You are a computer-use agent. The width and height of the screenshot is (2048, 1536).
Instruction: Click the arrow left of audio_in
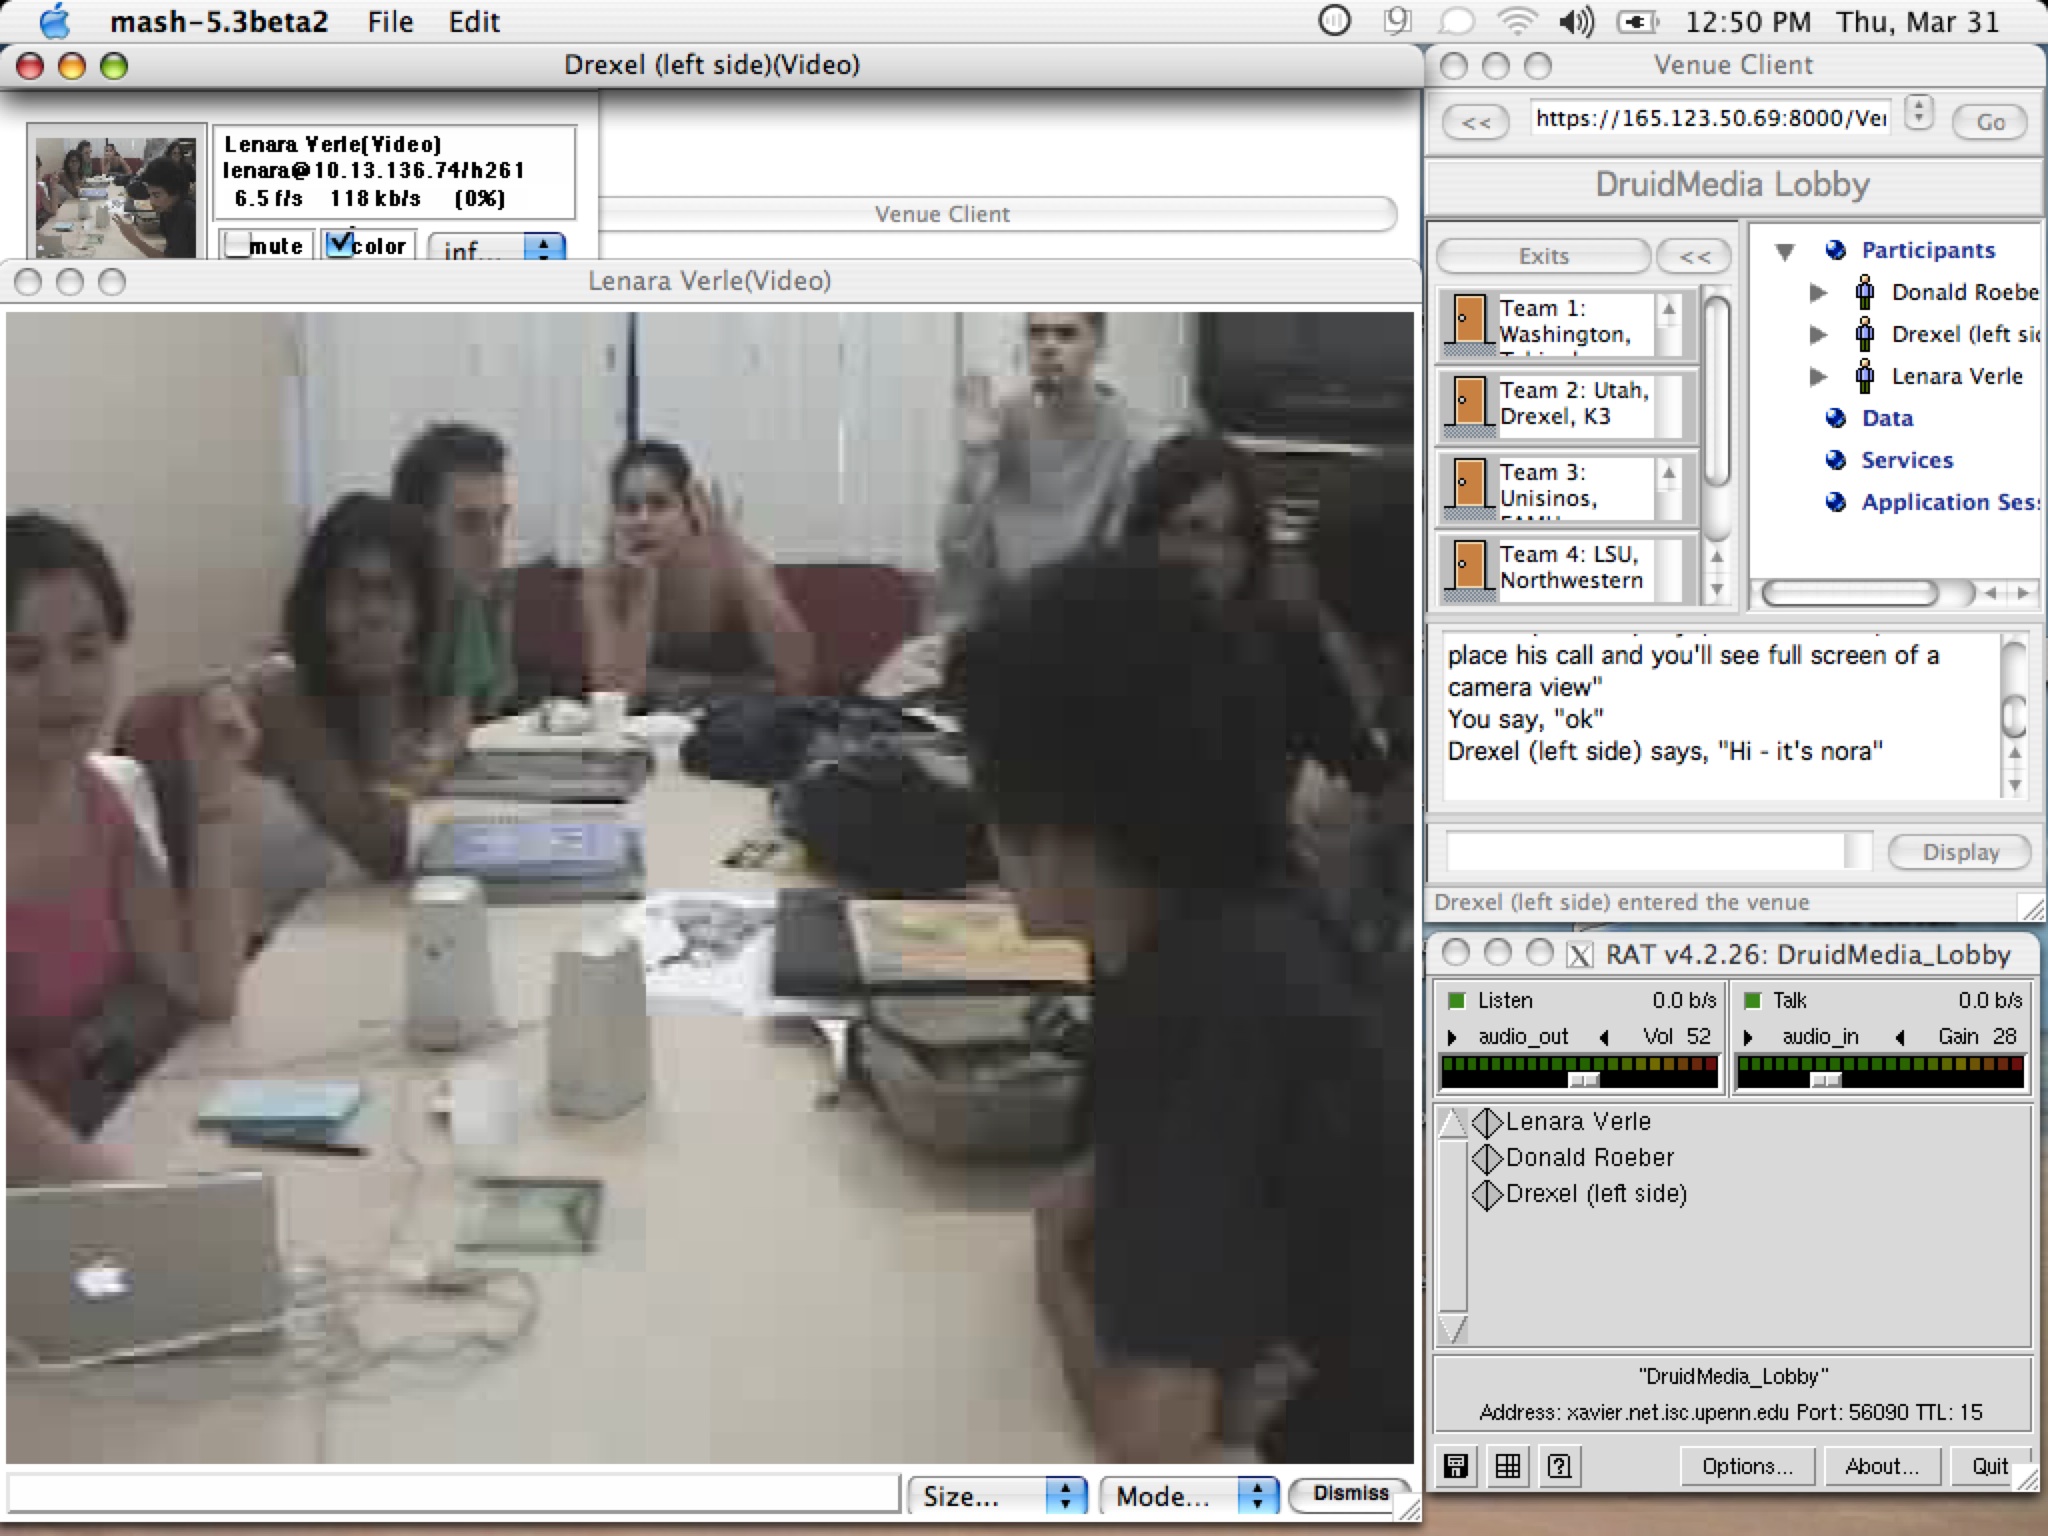[1748, 1037]
